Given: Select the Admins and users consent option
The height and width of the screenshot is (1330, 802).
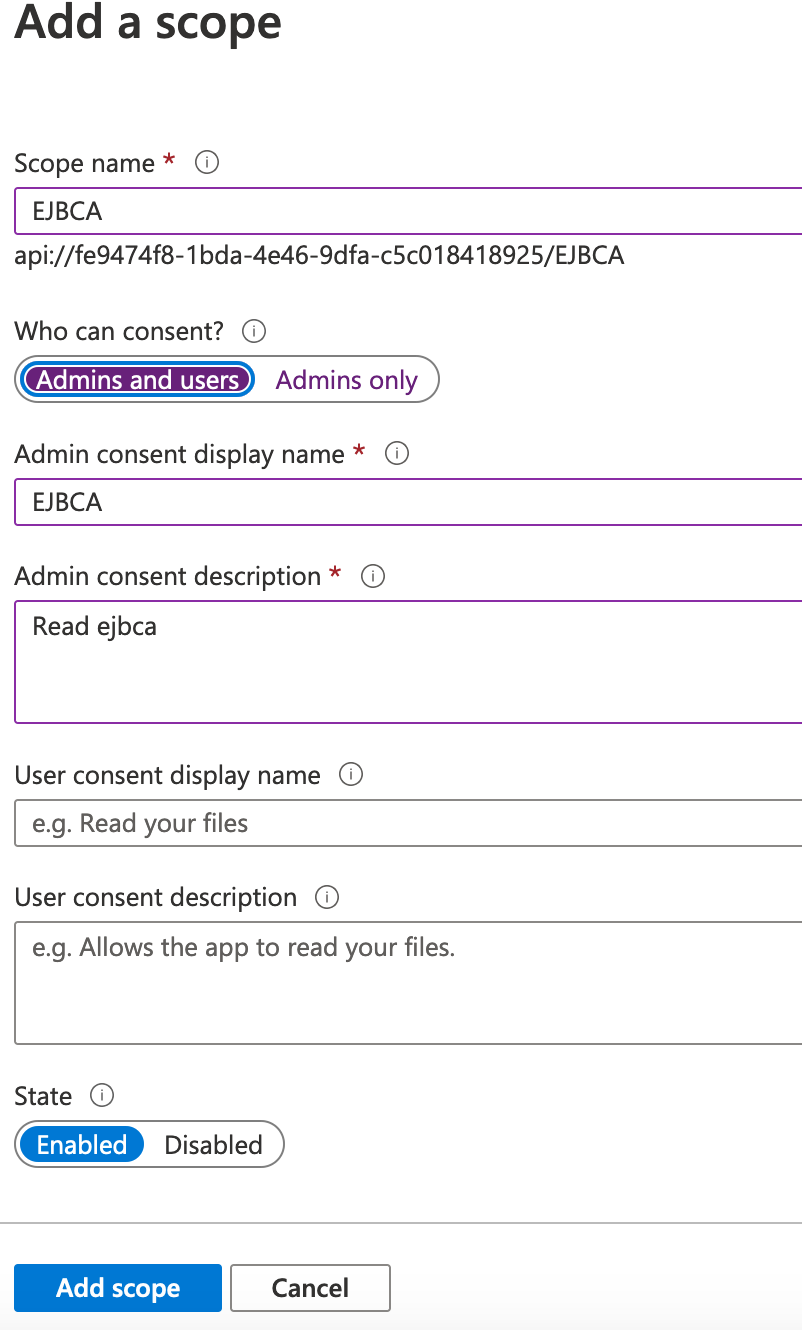Looking at the screenshot, I should point(138,380).
